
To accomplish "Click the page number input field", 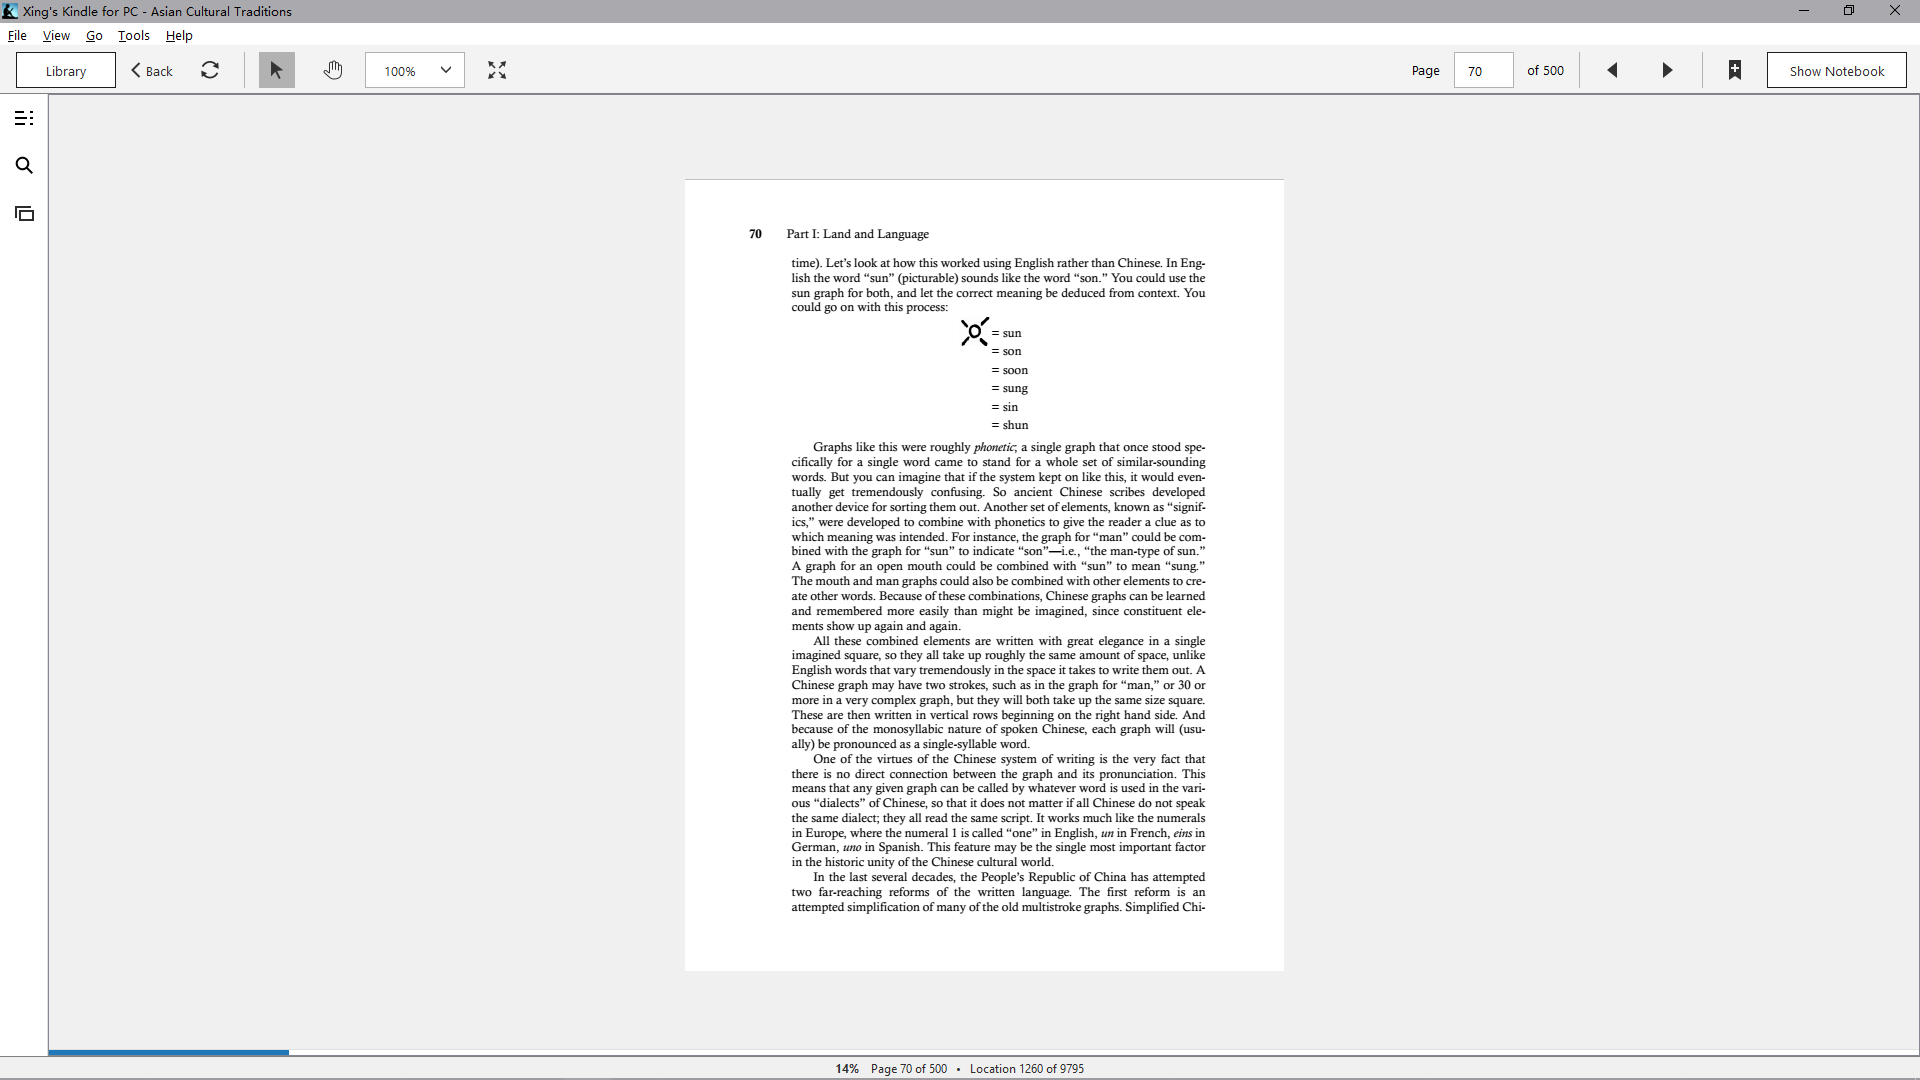I will tap(1483, 70).
